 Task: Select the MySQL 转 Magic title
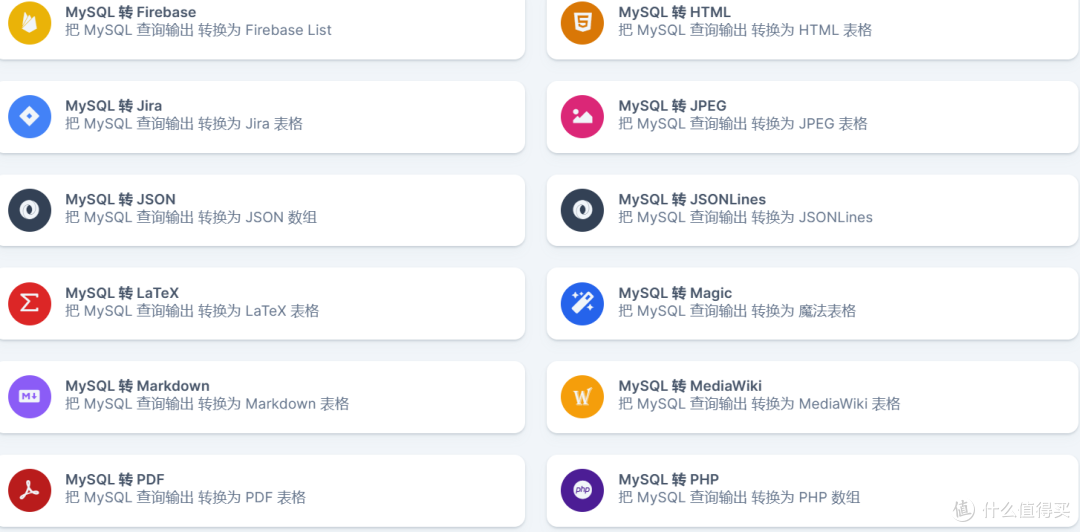tap(675, 293)
